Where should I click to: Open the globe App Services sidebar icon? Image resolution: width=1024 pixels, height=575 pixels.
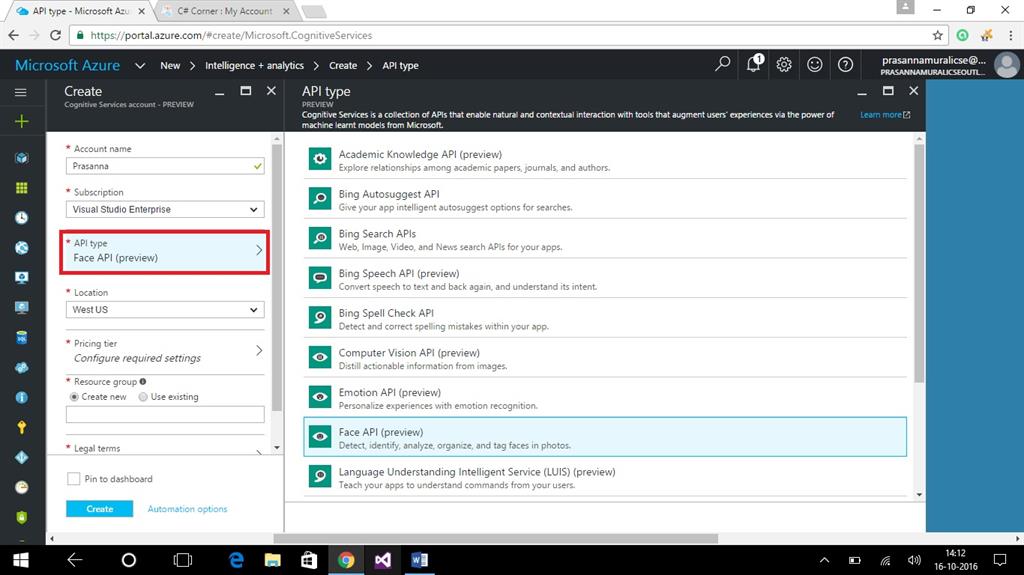pyautogui.click(x=22, y=248)
